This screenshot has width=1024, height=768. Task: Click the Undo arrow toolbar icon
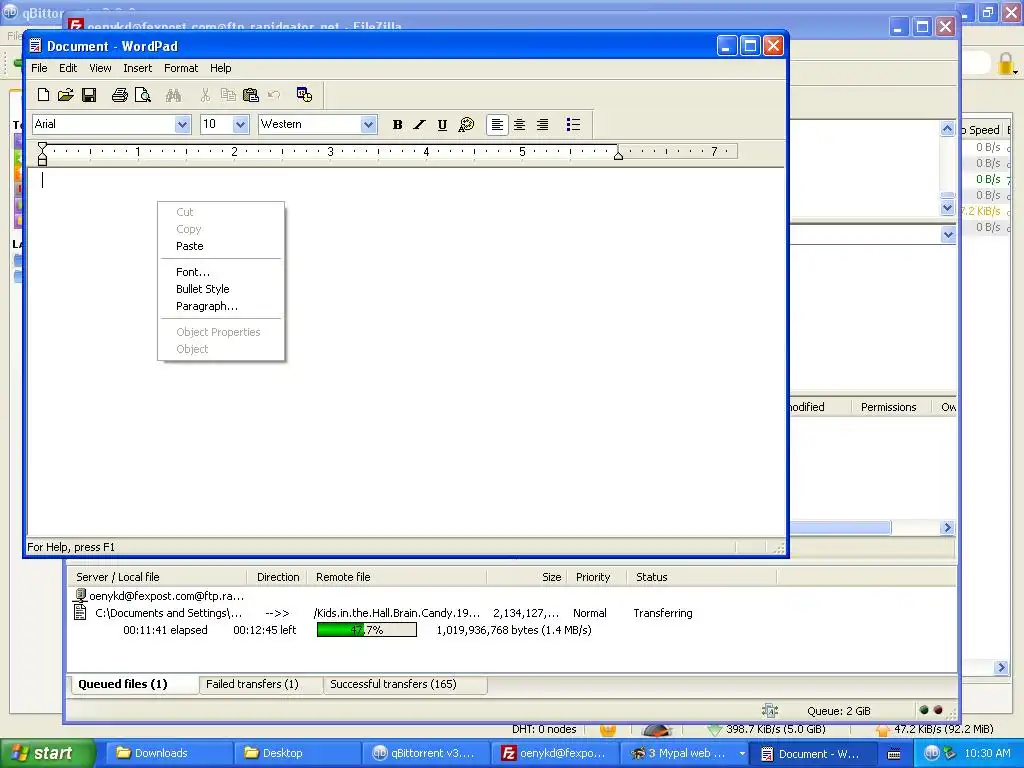[274, 95]
